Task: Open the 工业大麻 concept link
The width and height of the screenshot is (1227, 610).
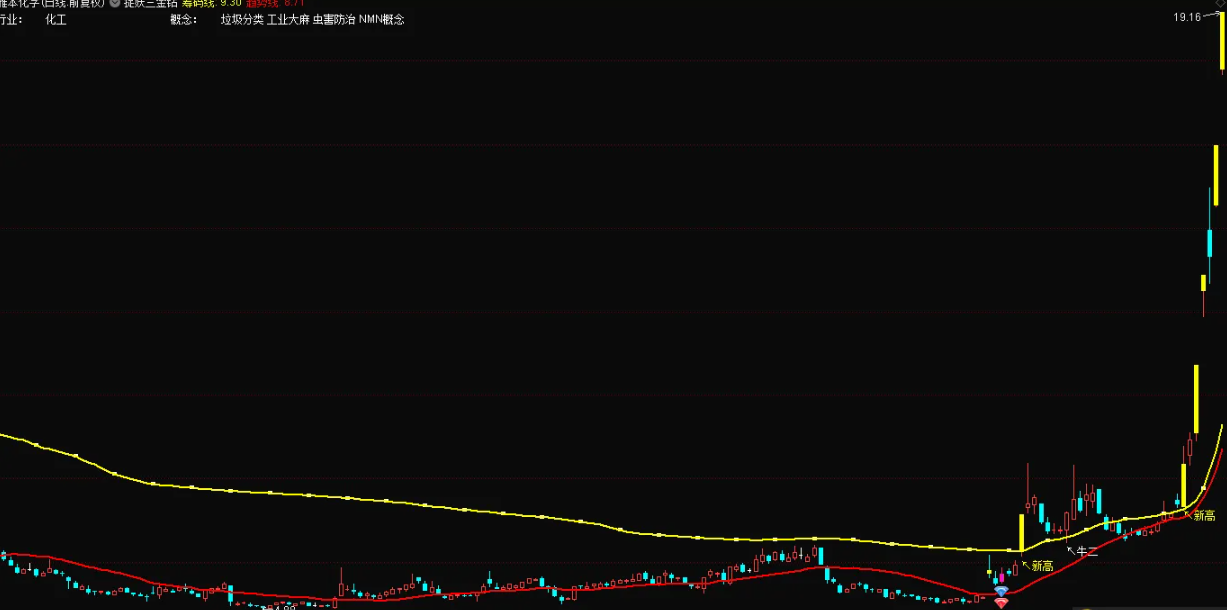Action: [288, 20]
